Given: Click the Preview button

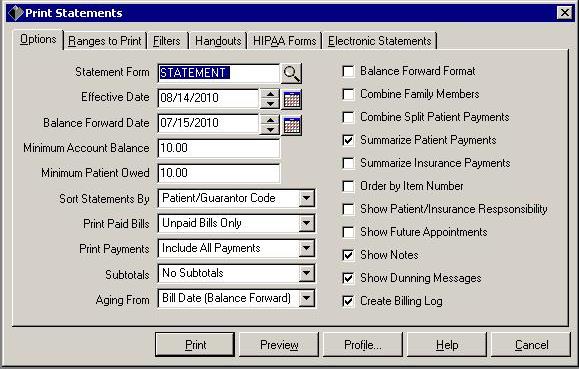Looking at the screenshot, I should click(x=279, y=345).
